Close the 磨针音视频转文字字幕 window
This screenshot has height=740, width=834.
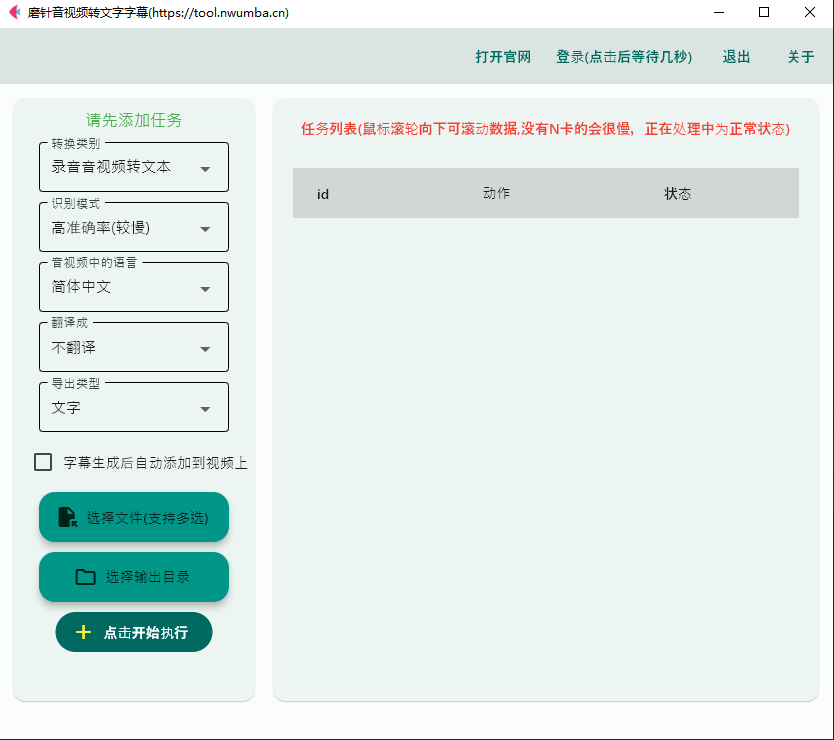810,12
